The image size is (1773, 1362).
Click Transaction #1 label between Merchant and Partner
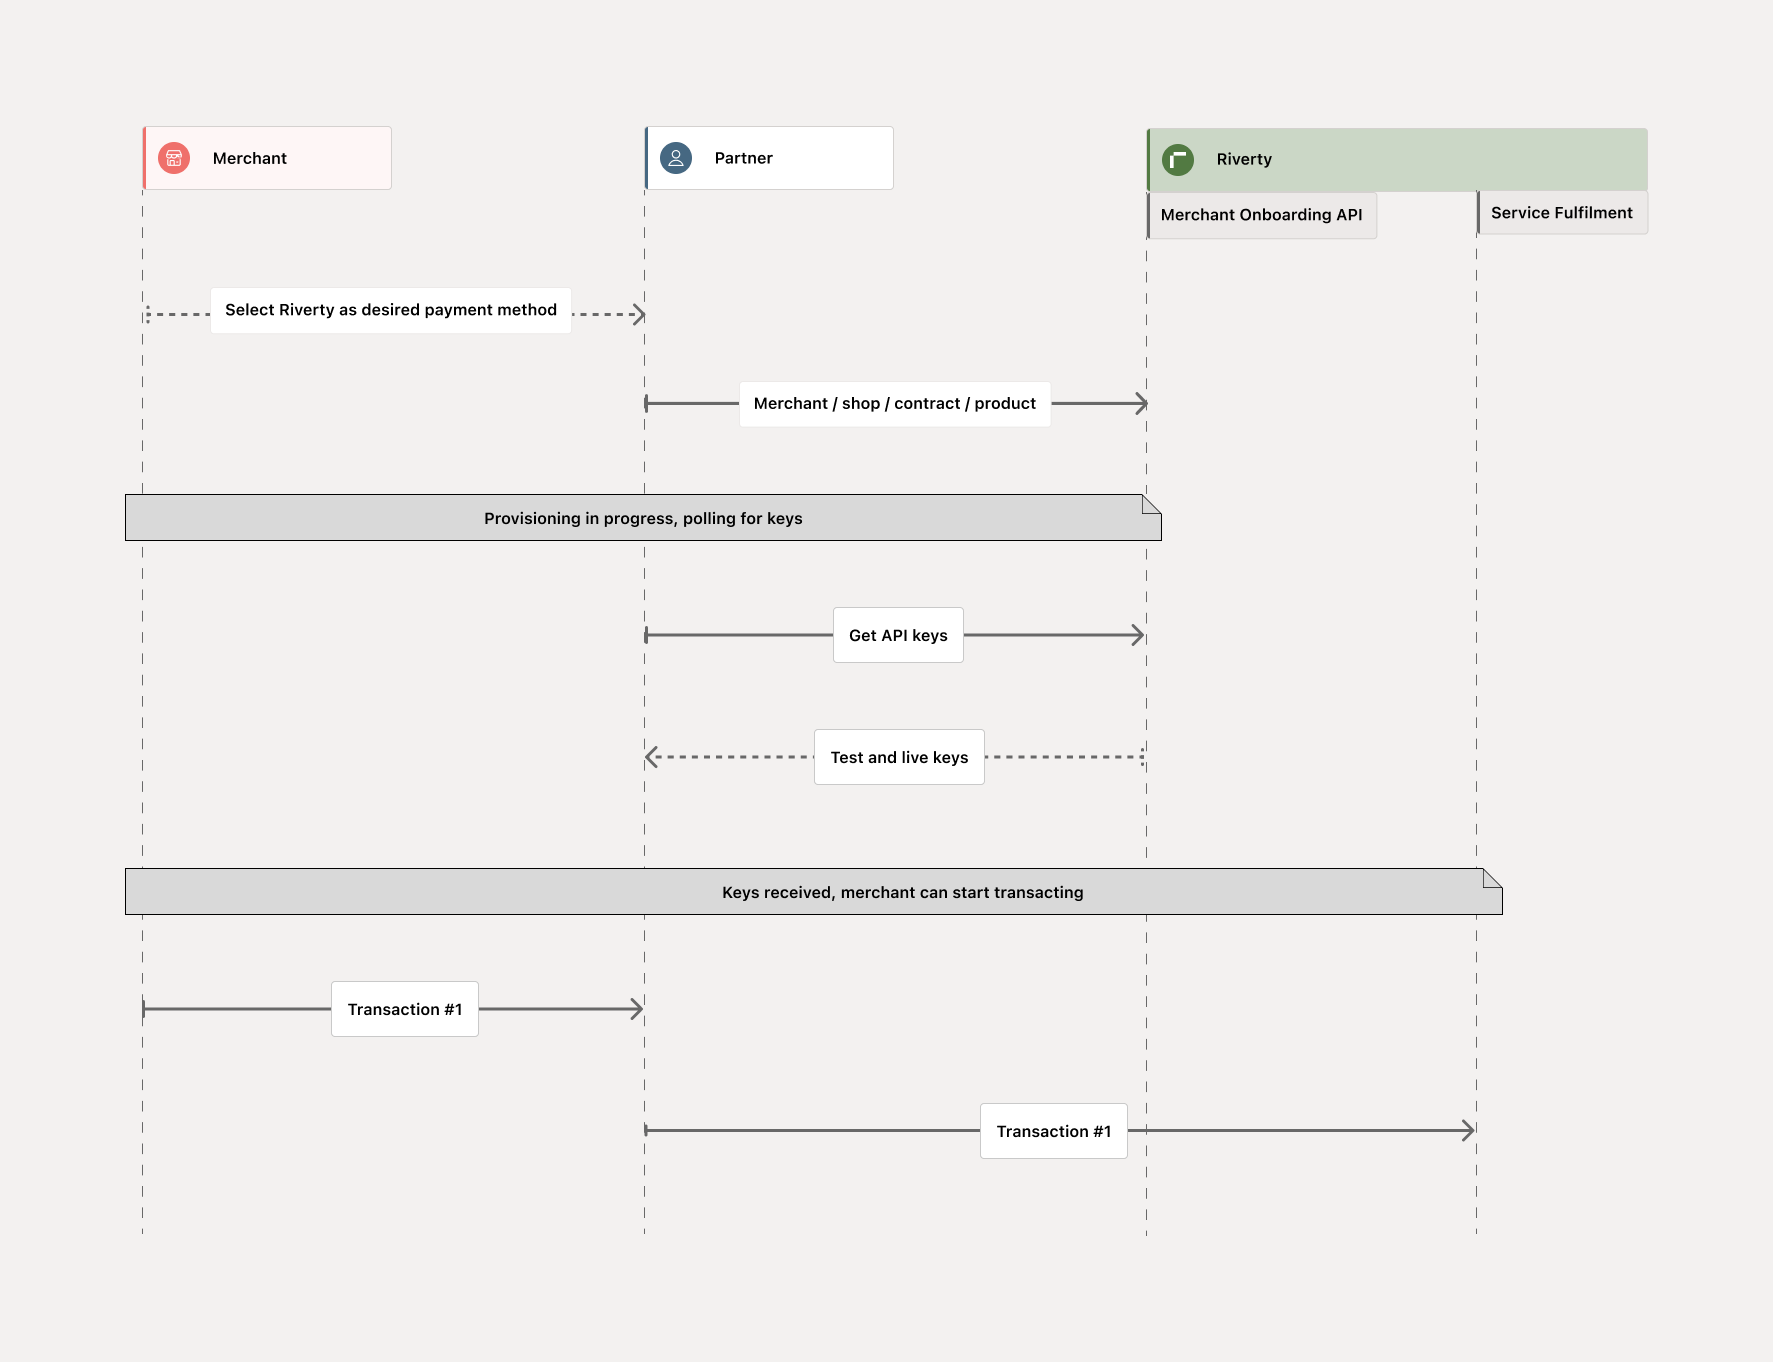405,1009
